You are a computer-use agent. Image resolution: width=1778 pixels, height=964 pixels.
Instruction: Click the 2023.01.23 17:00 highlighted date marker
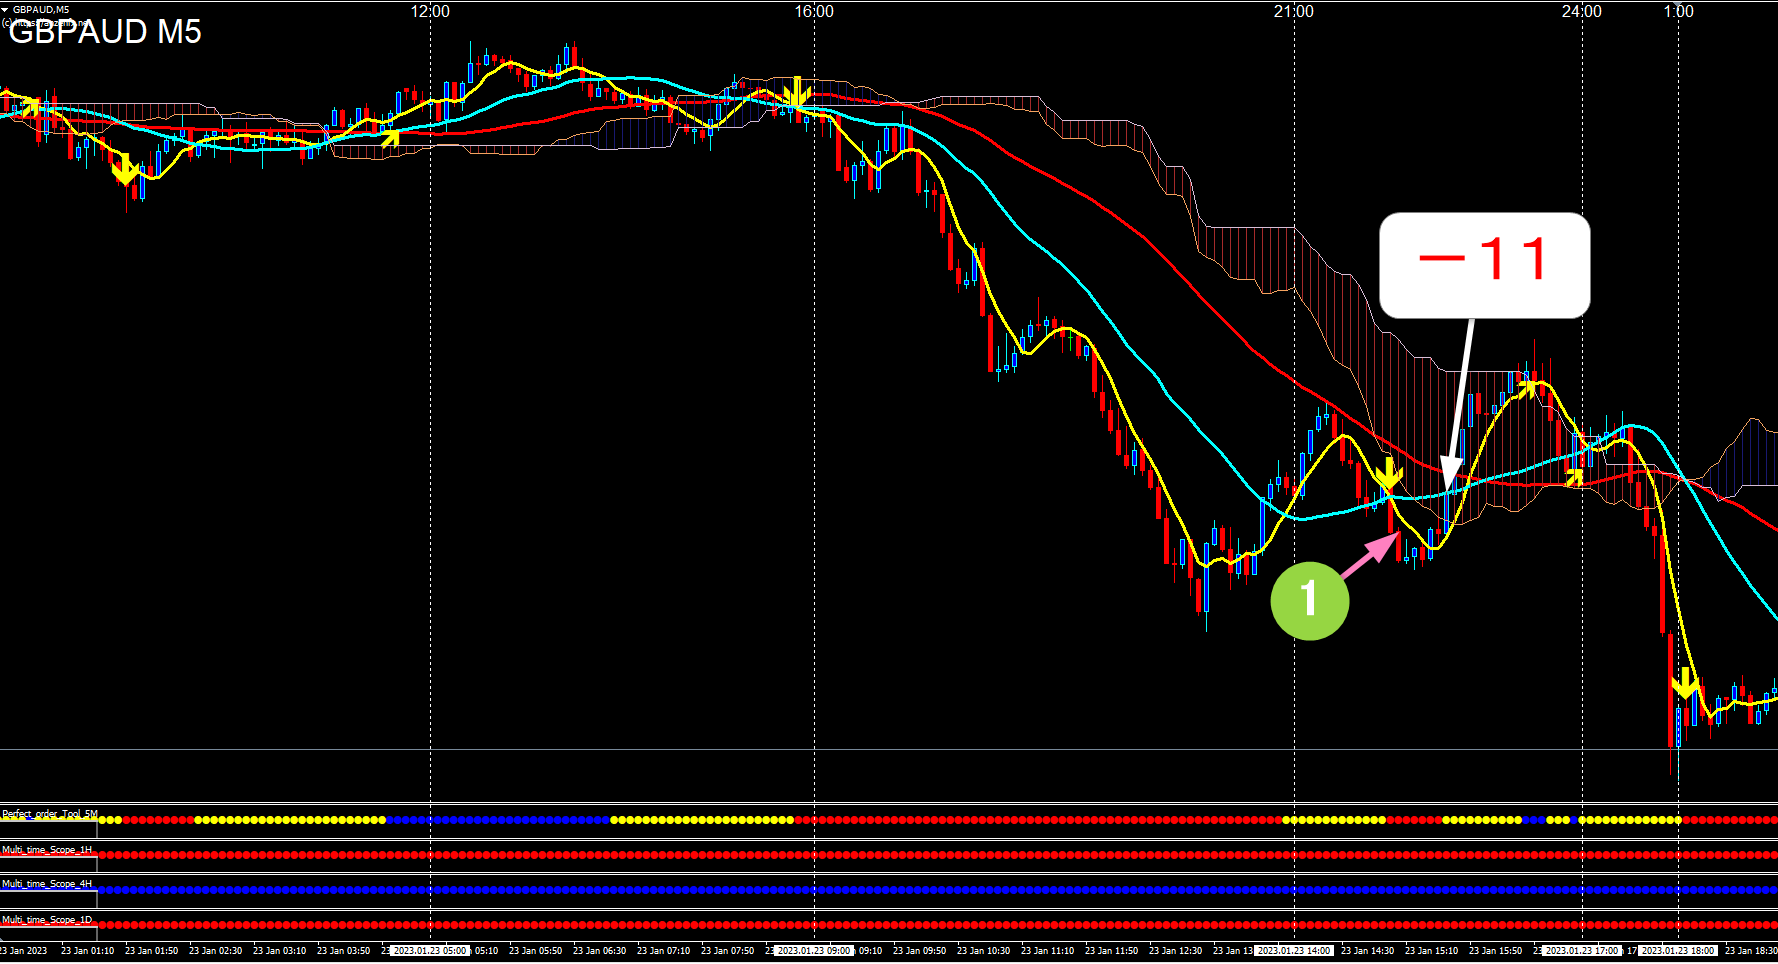pos(1582,951)
